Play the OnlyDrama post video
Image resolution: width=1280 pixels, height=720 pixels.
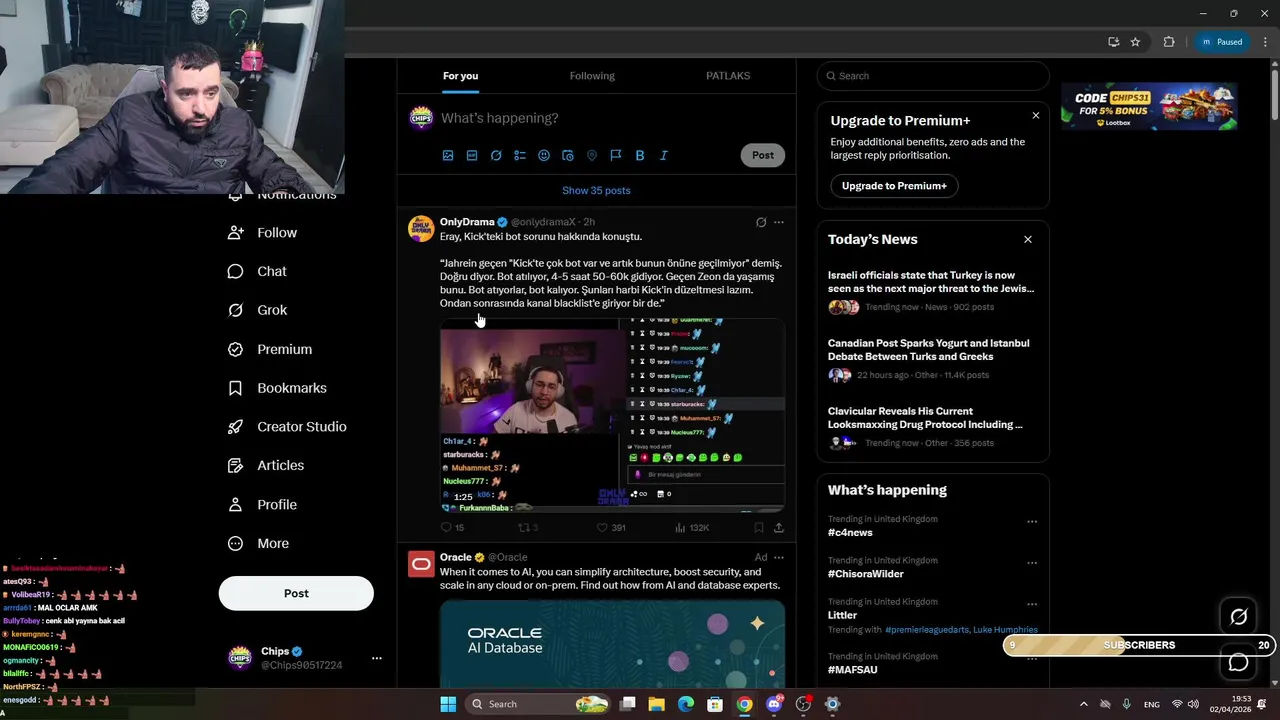point(612,416)
